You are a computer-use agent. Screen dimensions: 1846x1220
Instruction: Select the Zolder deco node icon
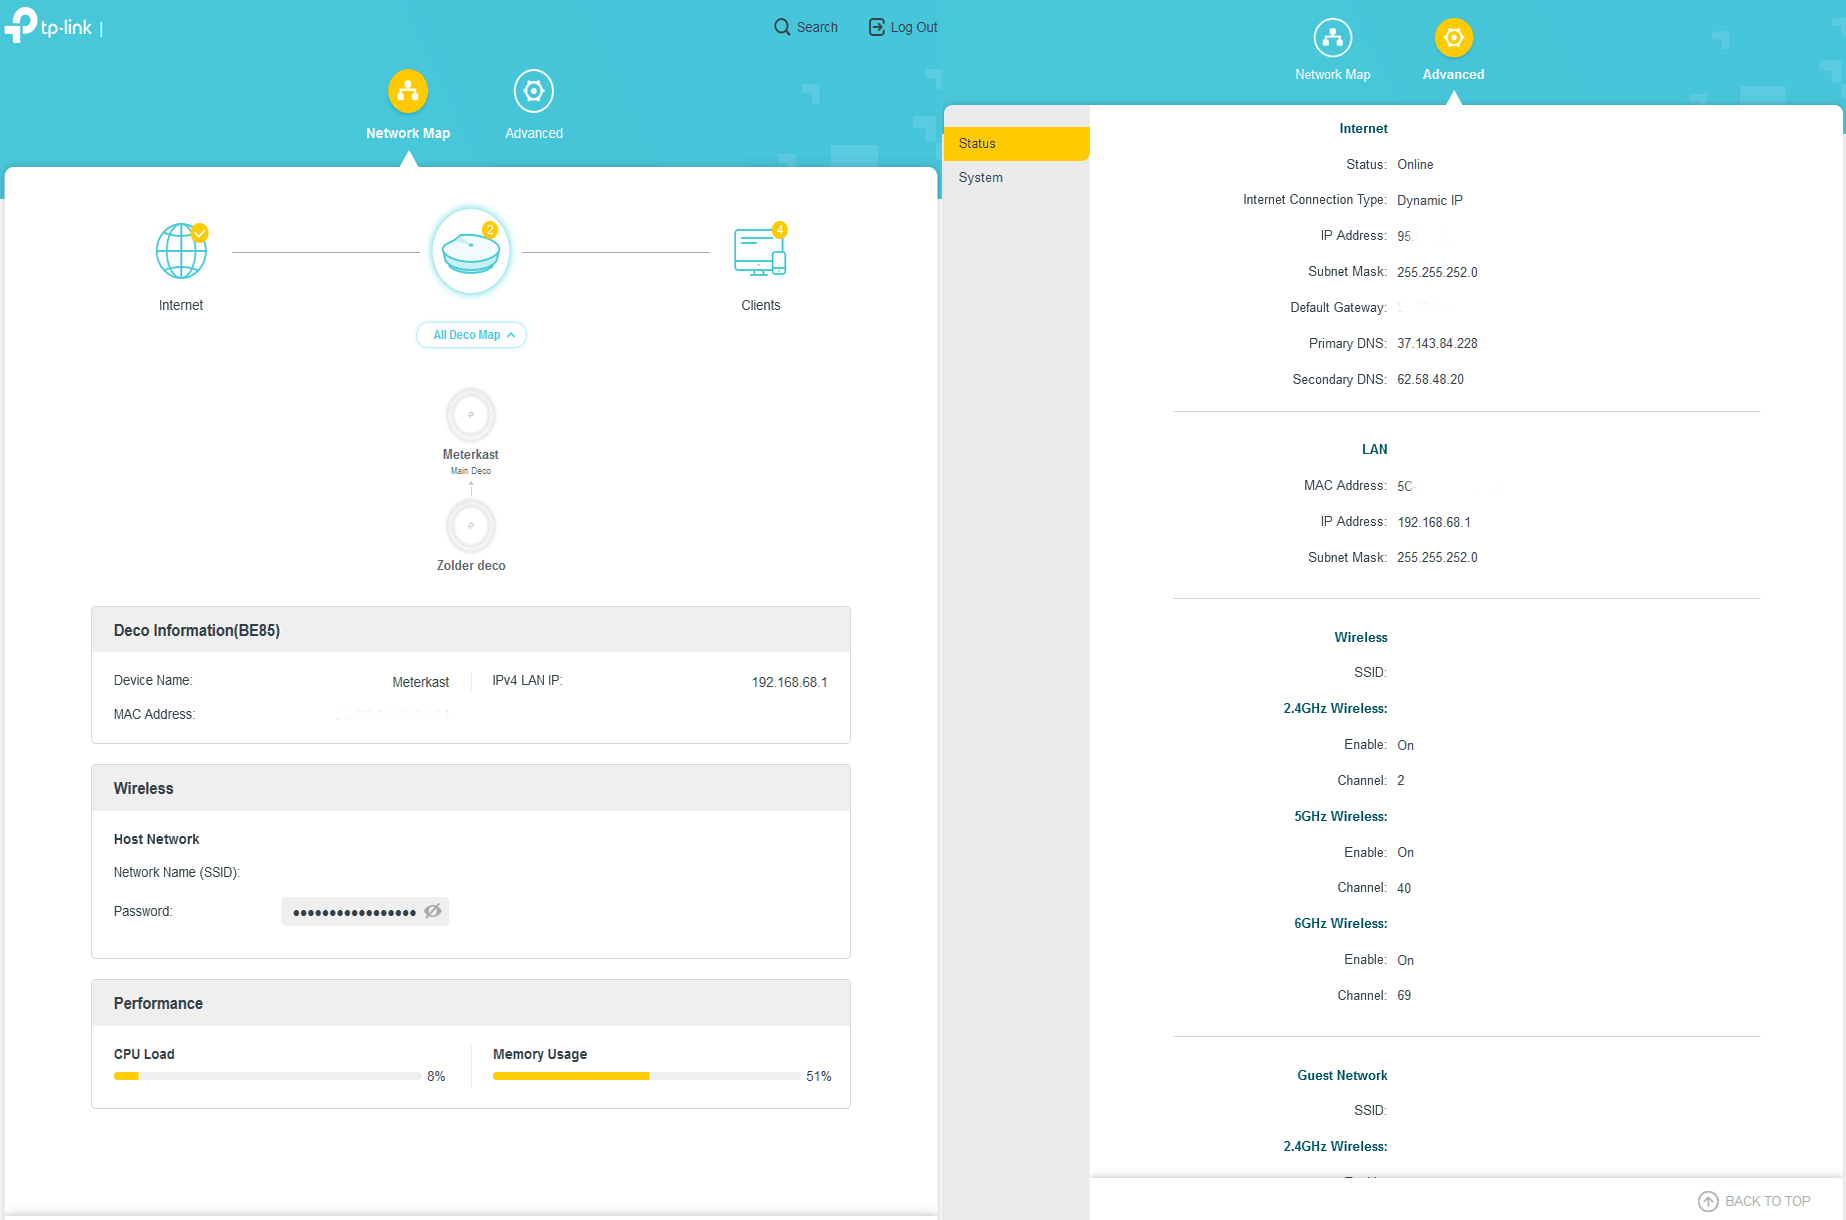coord(471,525)
